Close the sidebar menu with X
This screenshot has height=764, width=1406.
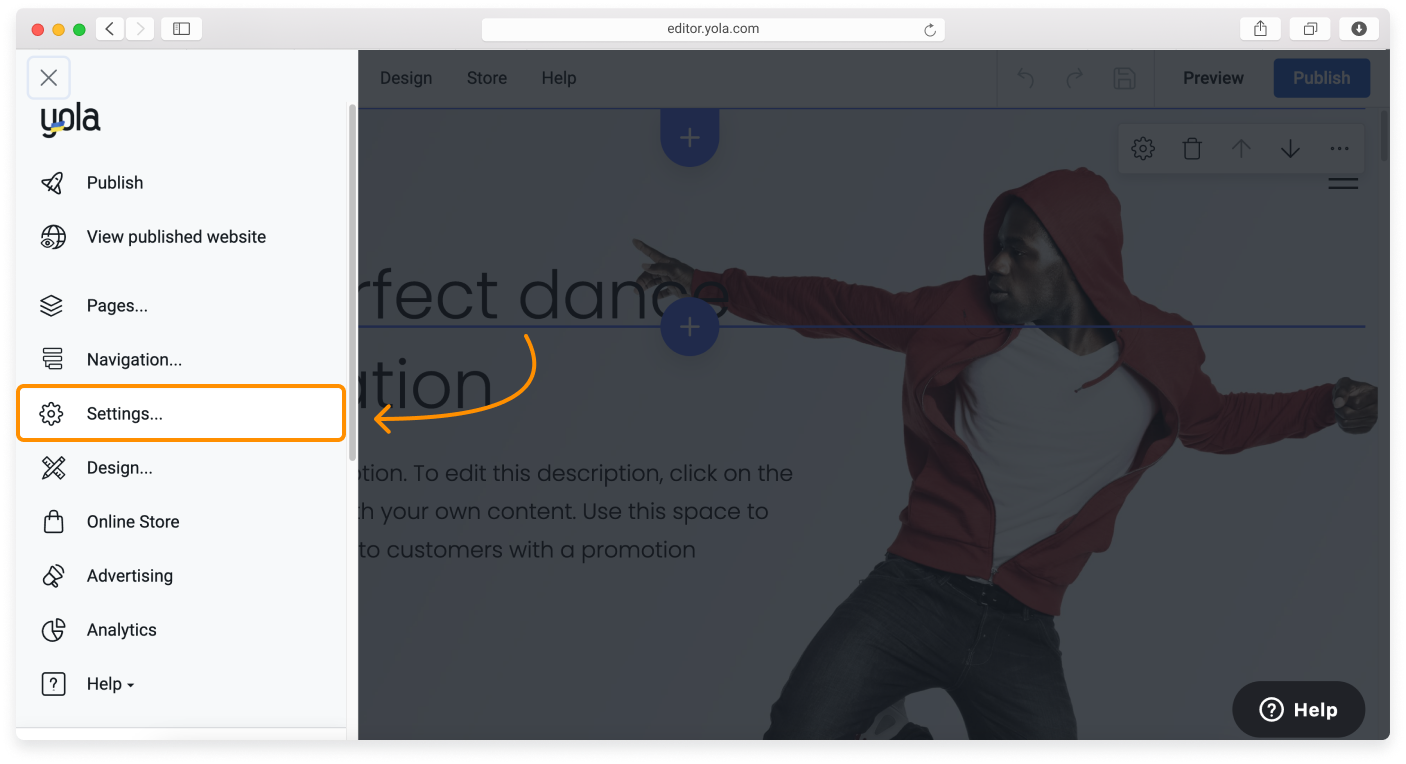(49, 78)
